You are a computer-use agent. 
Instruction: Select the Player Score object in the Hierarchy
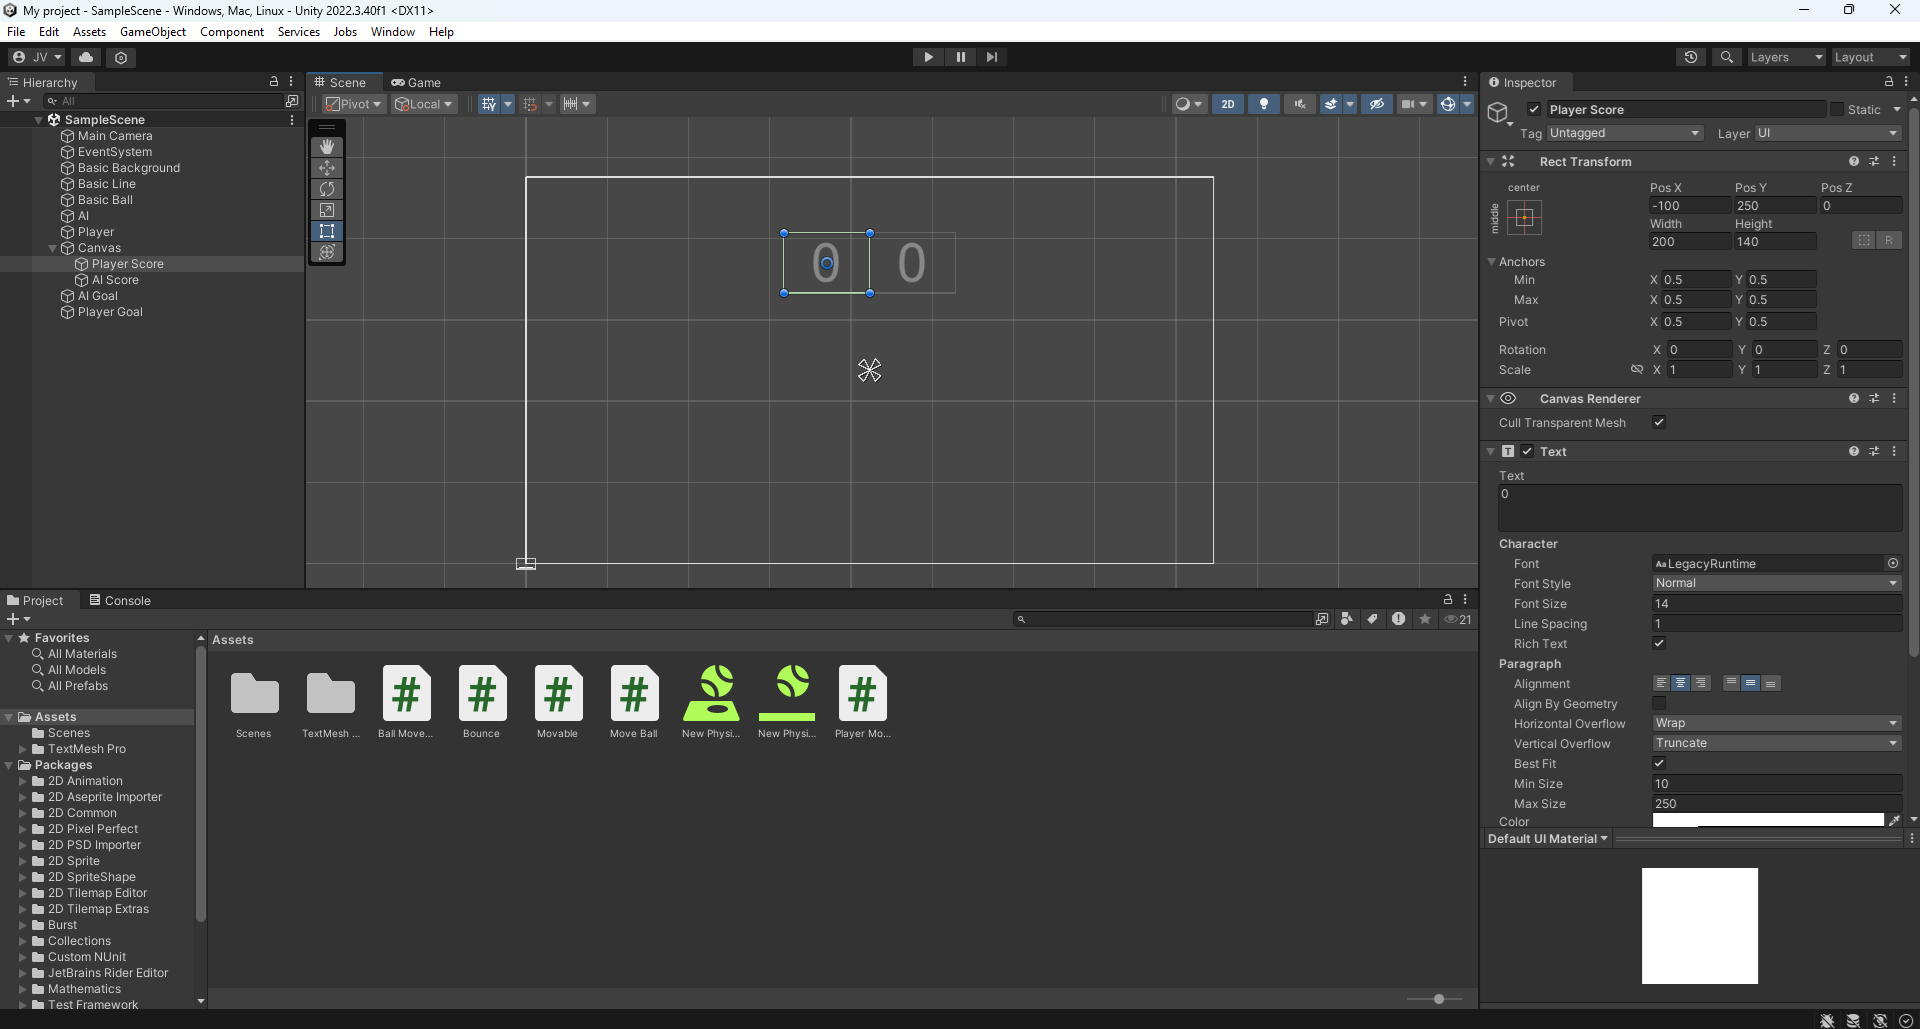128,263
